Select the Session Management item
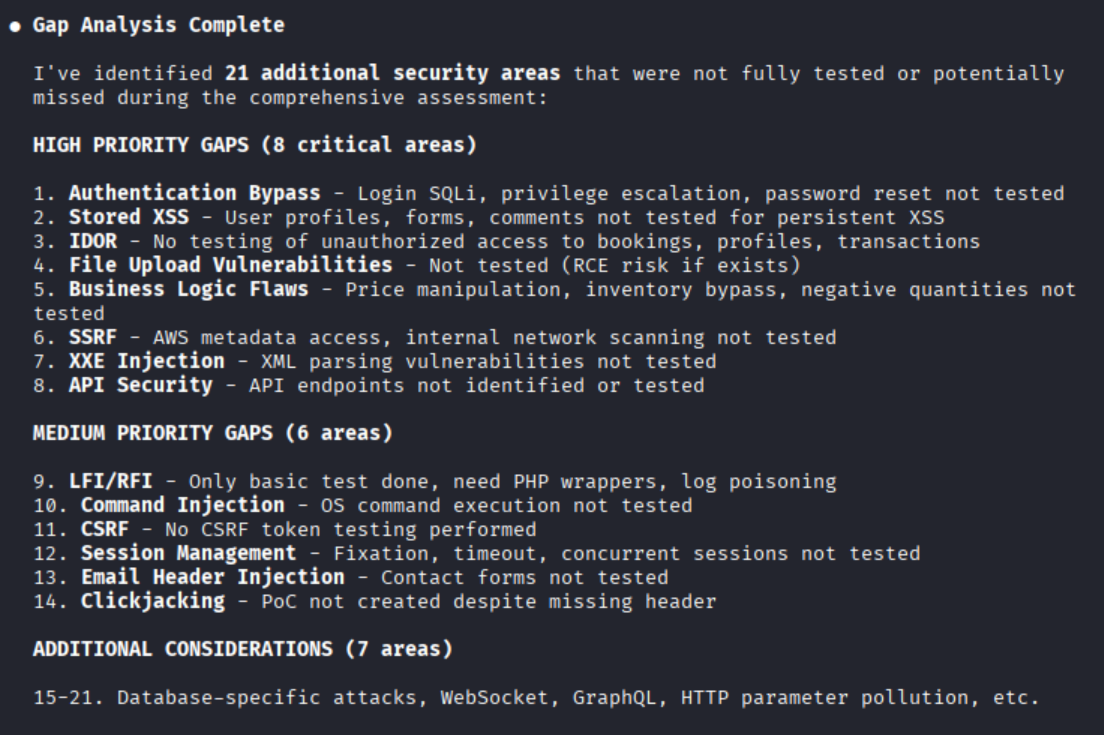Image resolution: width=1104 pixels, height=735 pixels. [x=188, y=553]
